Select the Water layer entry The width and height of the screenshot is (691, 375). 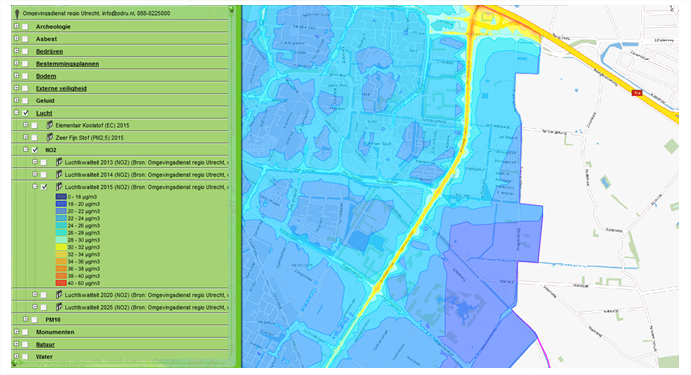tap(44, 356)
